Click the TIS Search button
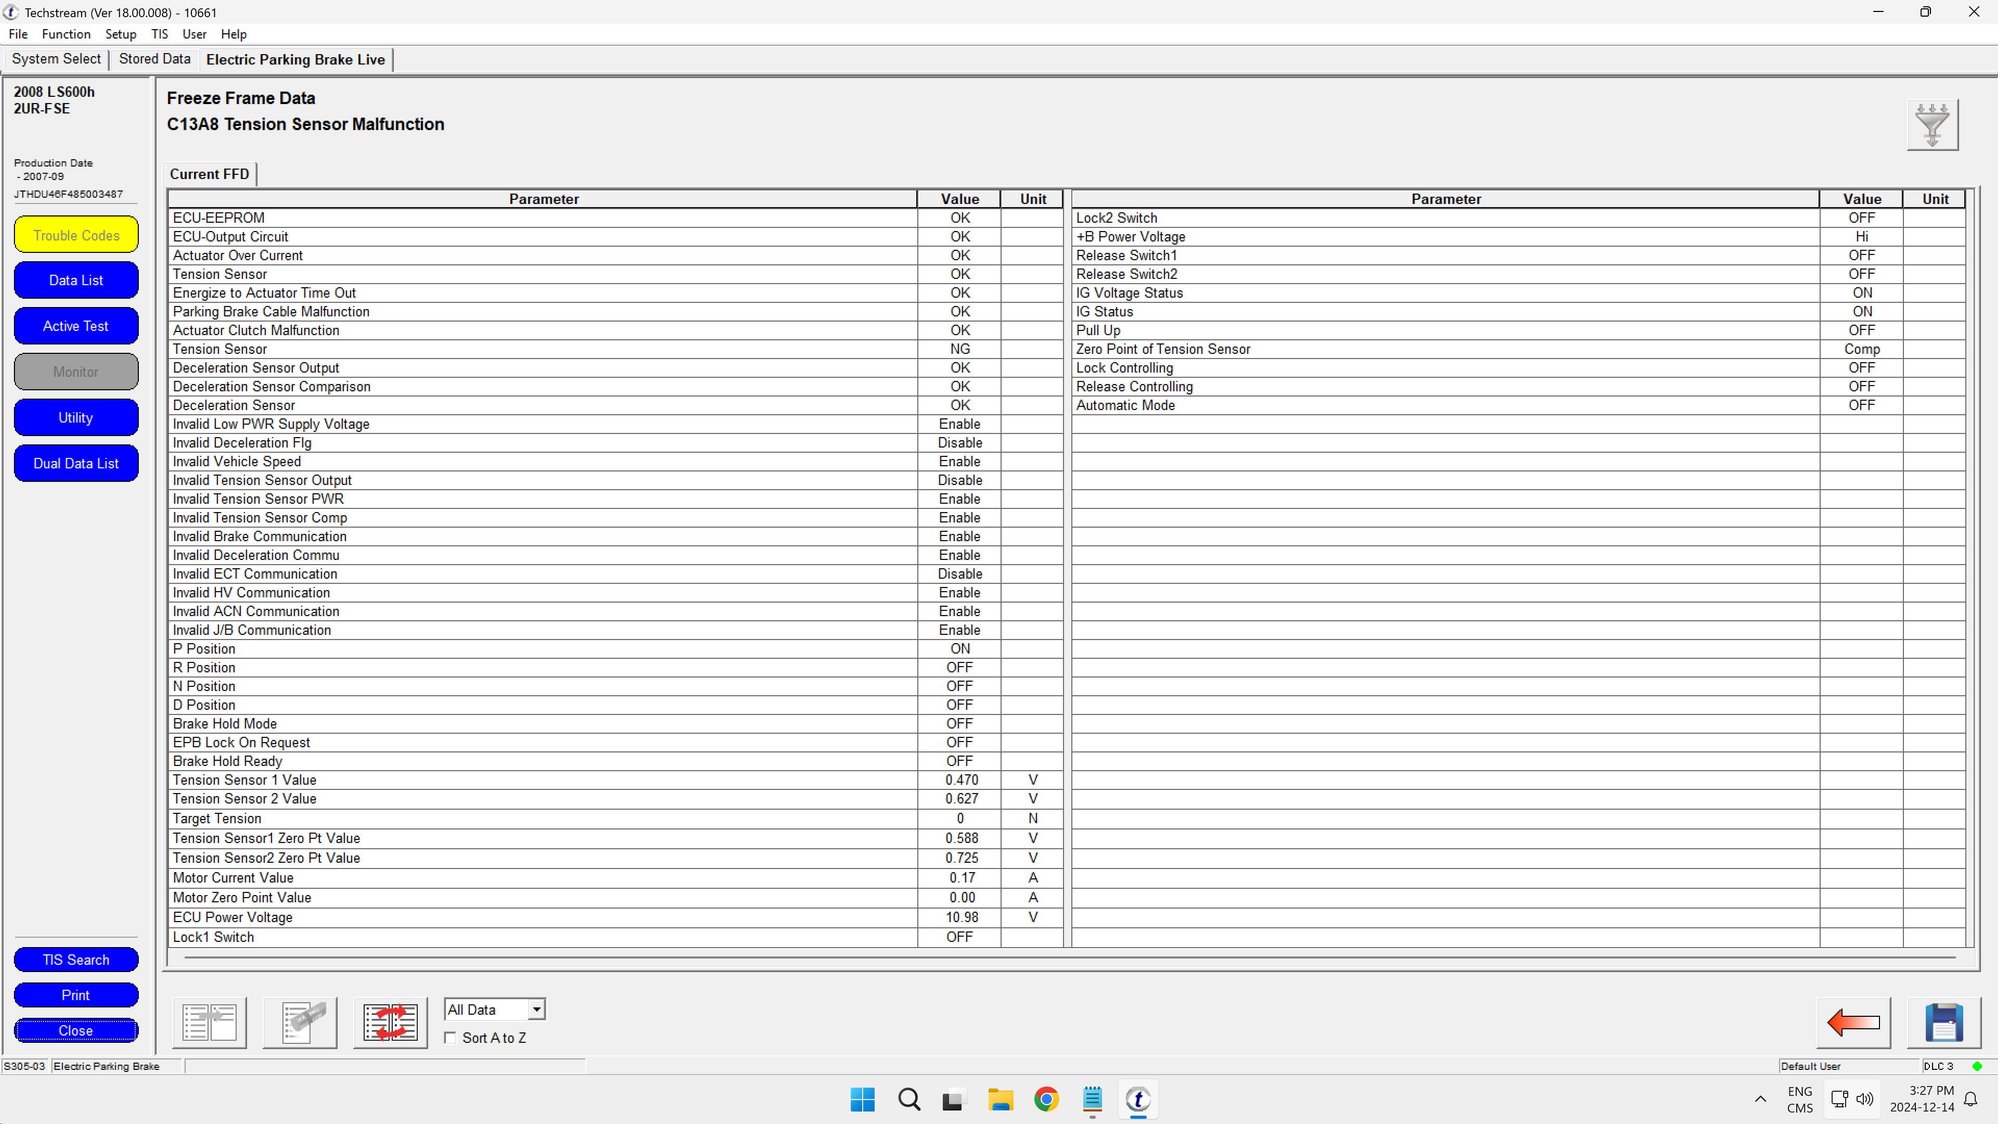This screenshot has width=1998, height=1124. (x=76, y=960)
